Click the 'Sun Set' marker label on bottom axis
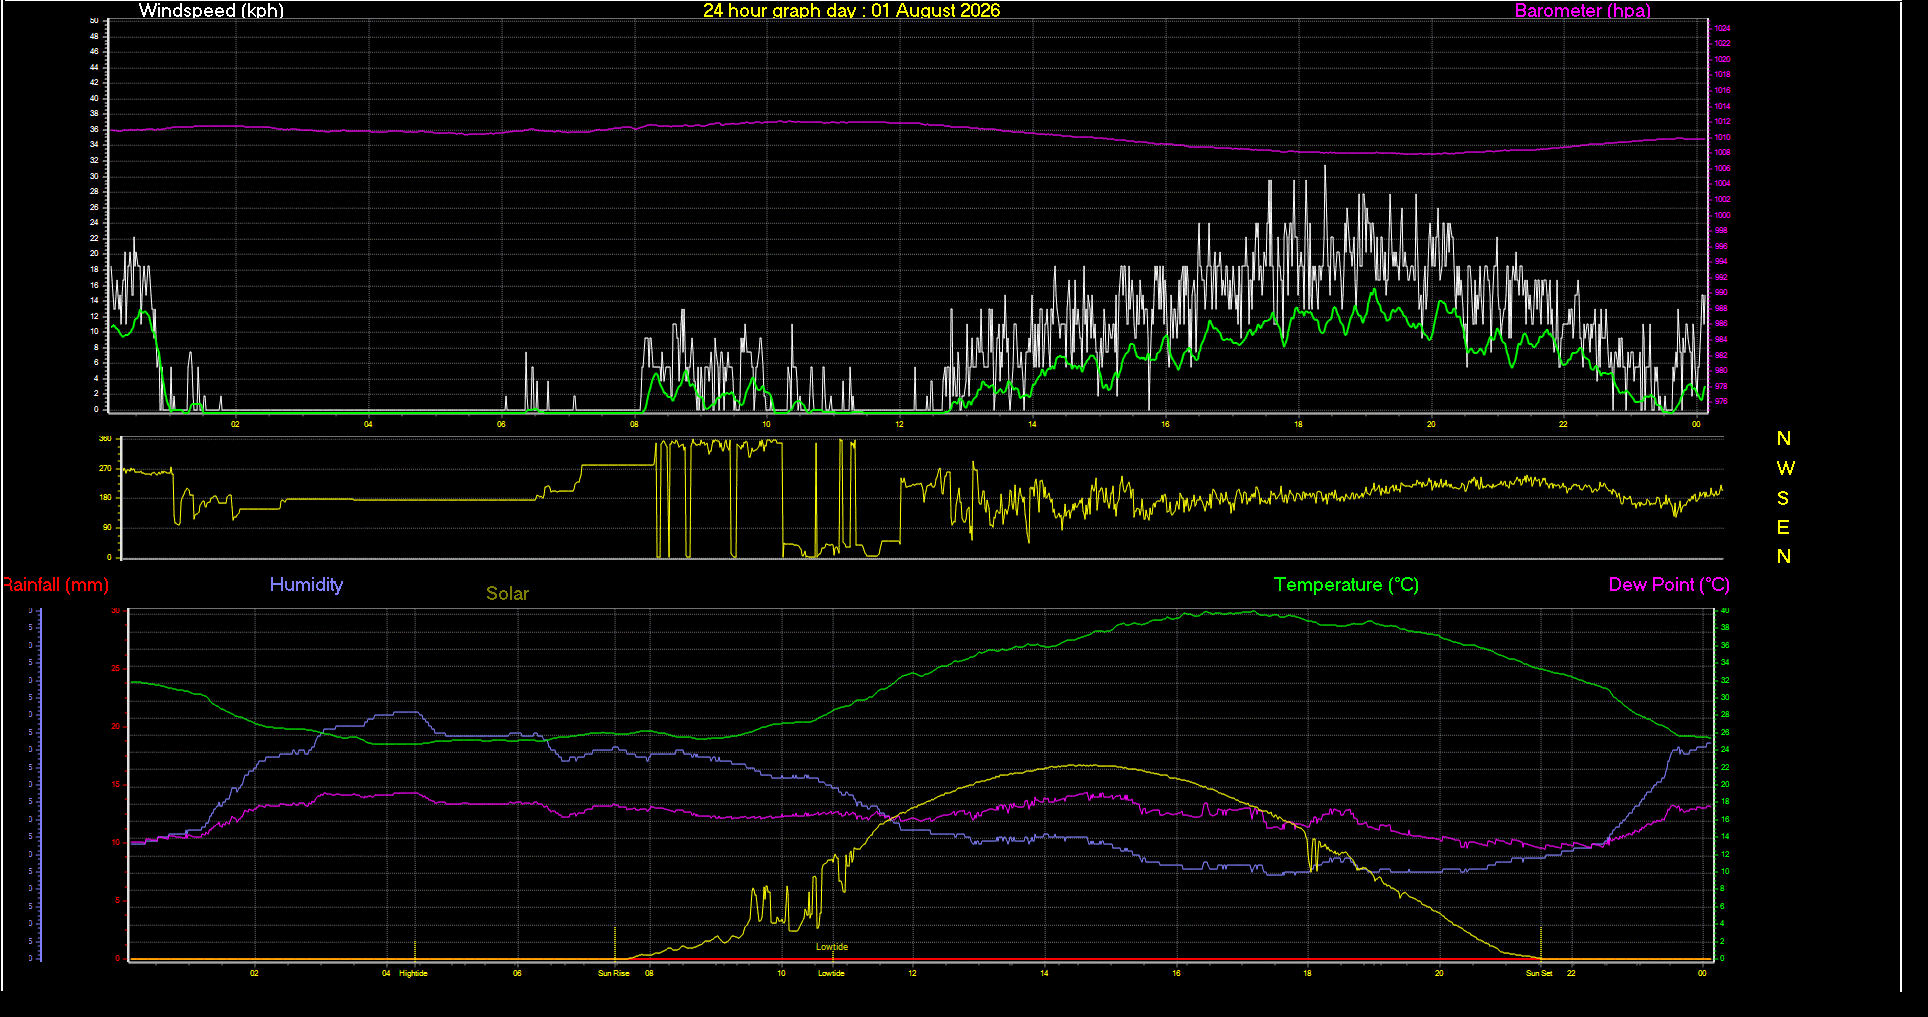This screenshot has width=1928, height=1017. click(x=1539, y=973)
